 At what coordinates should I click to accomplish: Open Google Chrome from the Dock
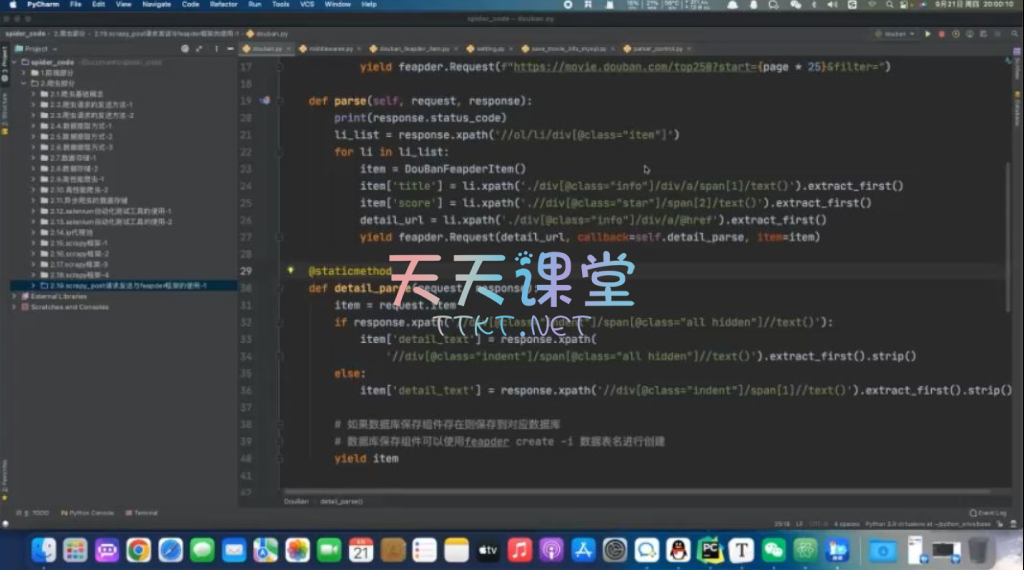point(139,549)
